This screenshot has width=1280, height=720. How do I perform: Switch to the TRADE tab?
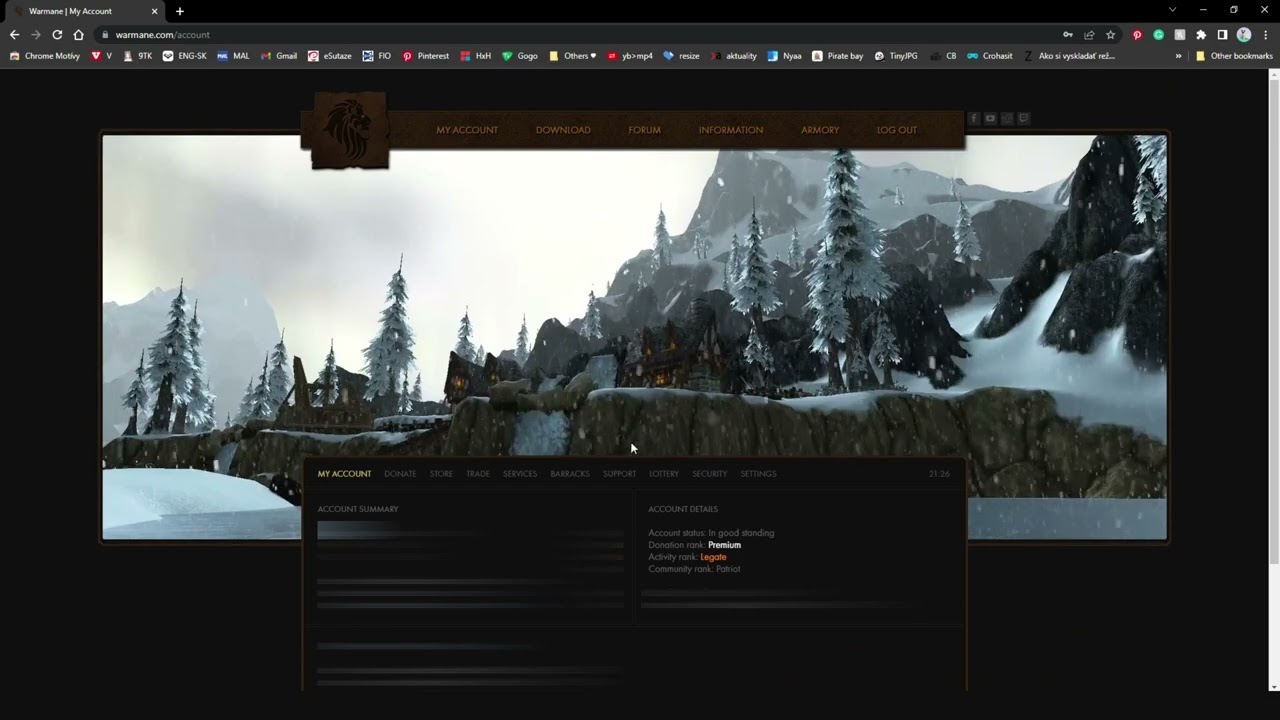(478, 474)
